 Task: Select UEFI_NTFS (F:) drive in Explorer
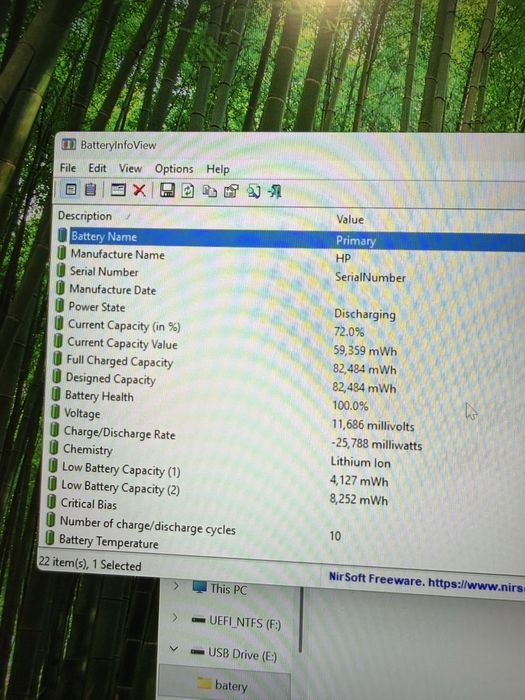click(236, 621)
